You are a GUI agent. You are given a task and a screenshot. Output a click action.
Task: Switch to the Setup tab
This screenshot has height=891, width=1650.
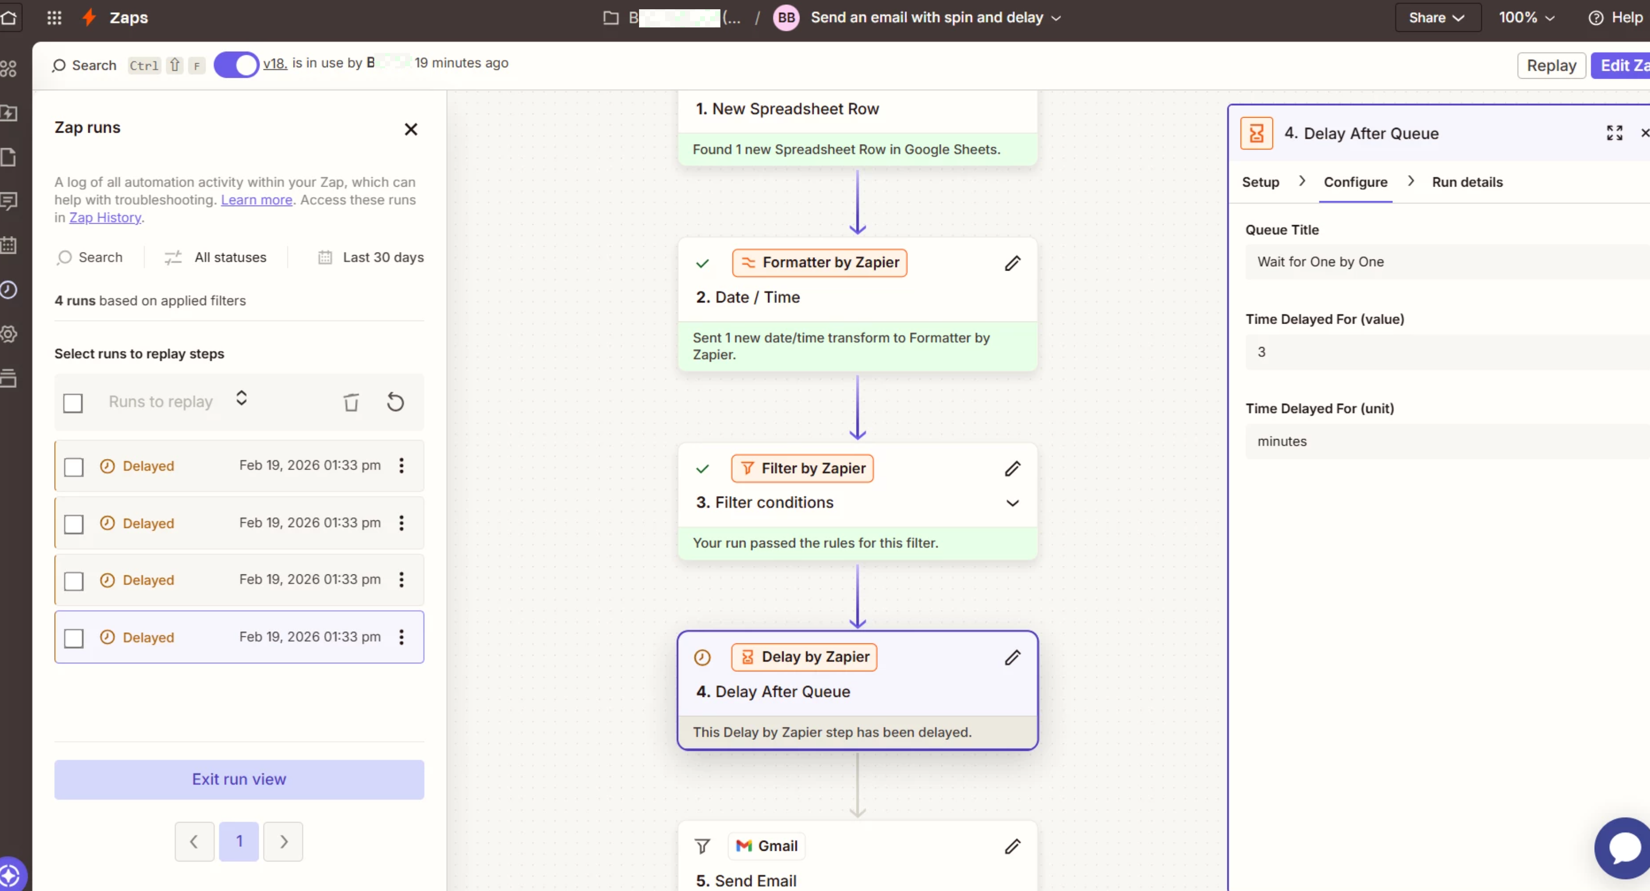coord(1260,182)
